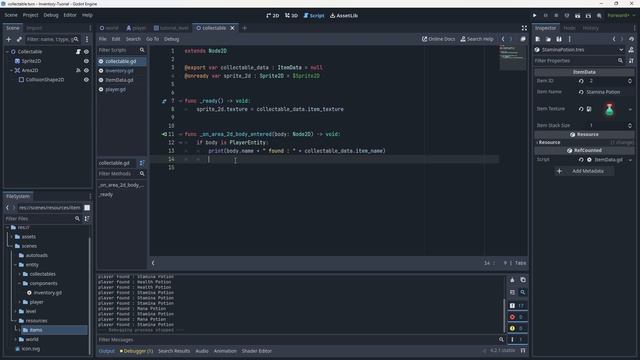The width and height of the screenshot is (640, 360).
Task: Collapse the Area2D node in the scene tree
Action: tap(11, 70)
